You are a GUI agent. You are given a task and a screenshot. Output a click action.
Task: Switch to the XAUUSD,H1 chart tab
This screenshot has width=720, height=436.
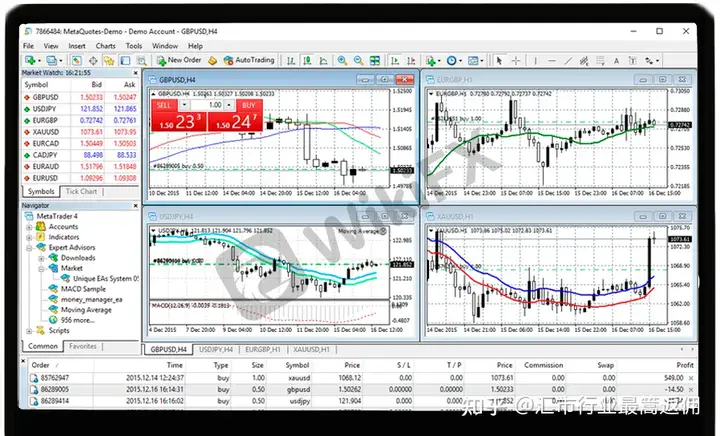tap(311, 350)
